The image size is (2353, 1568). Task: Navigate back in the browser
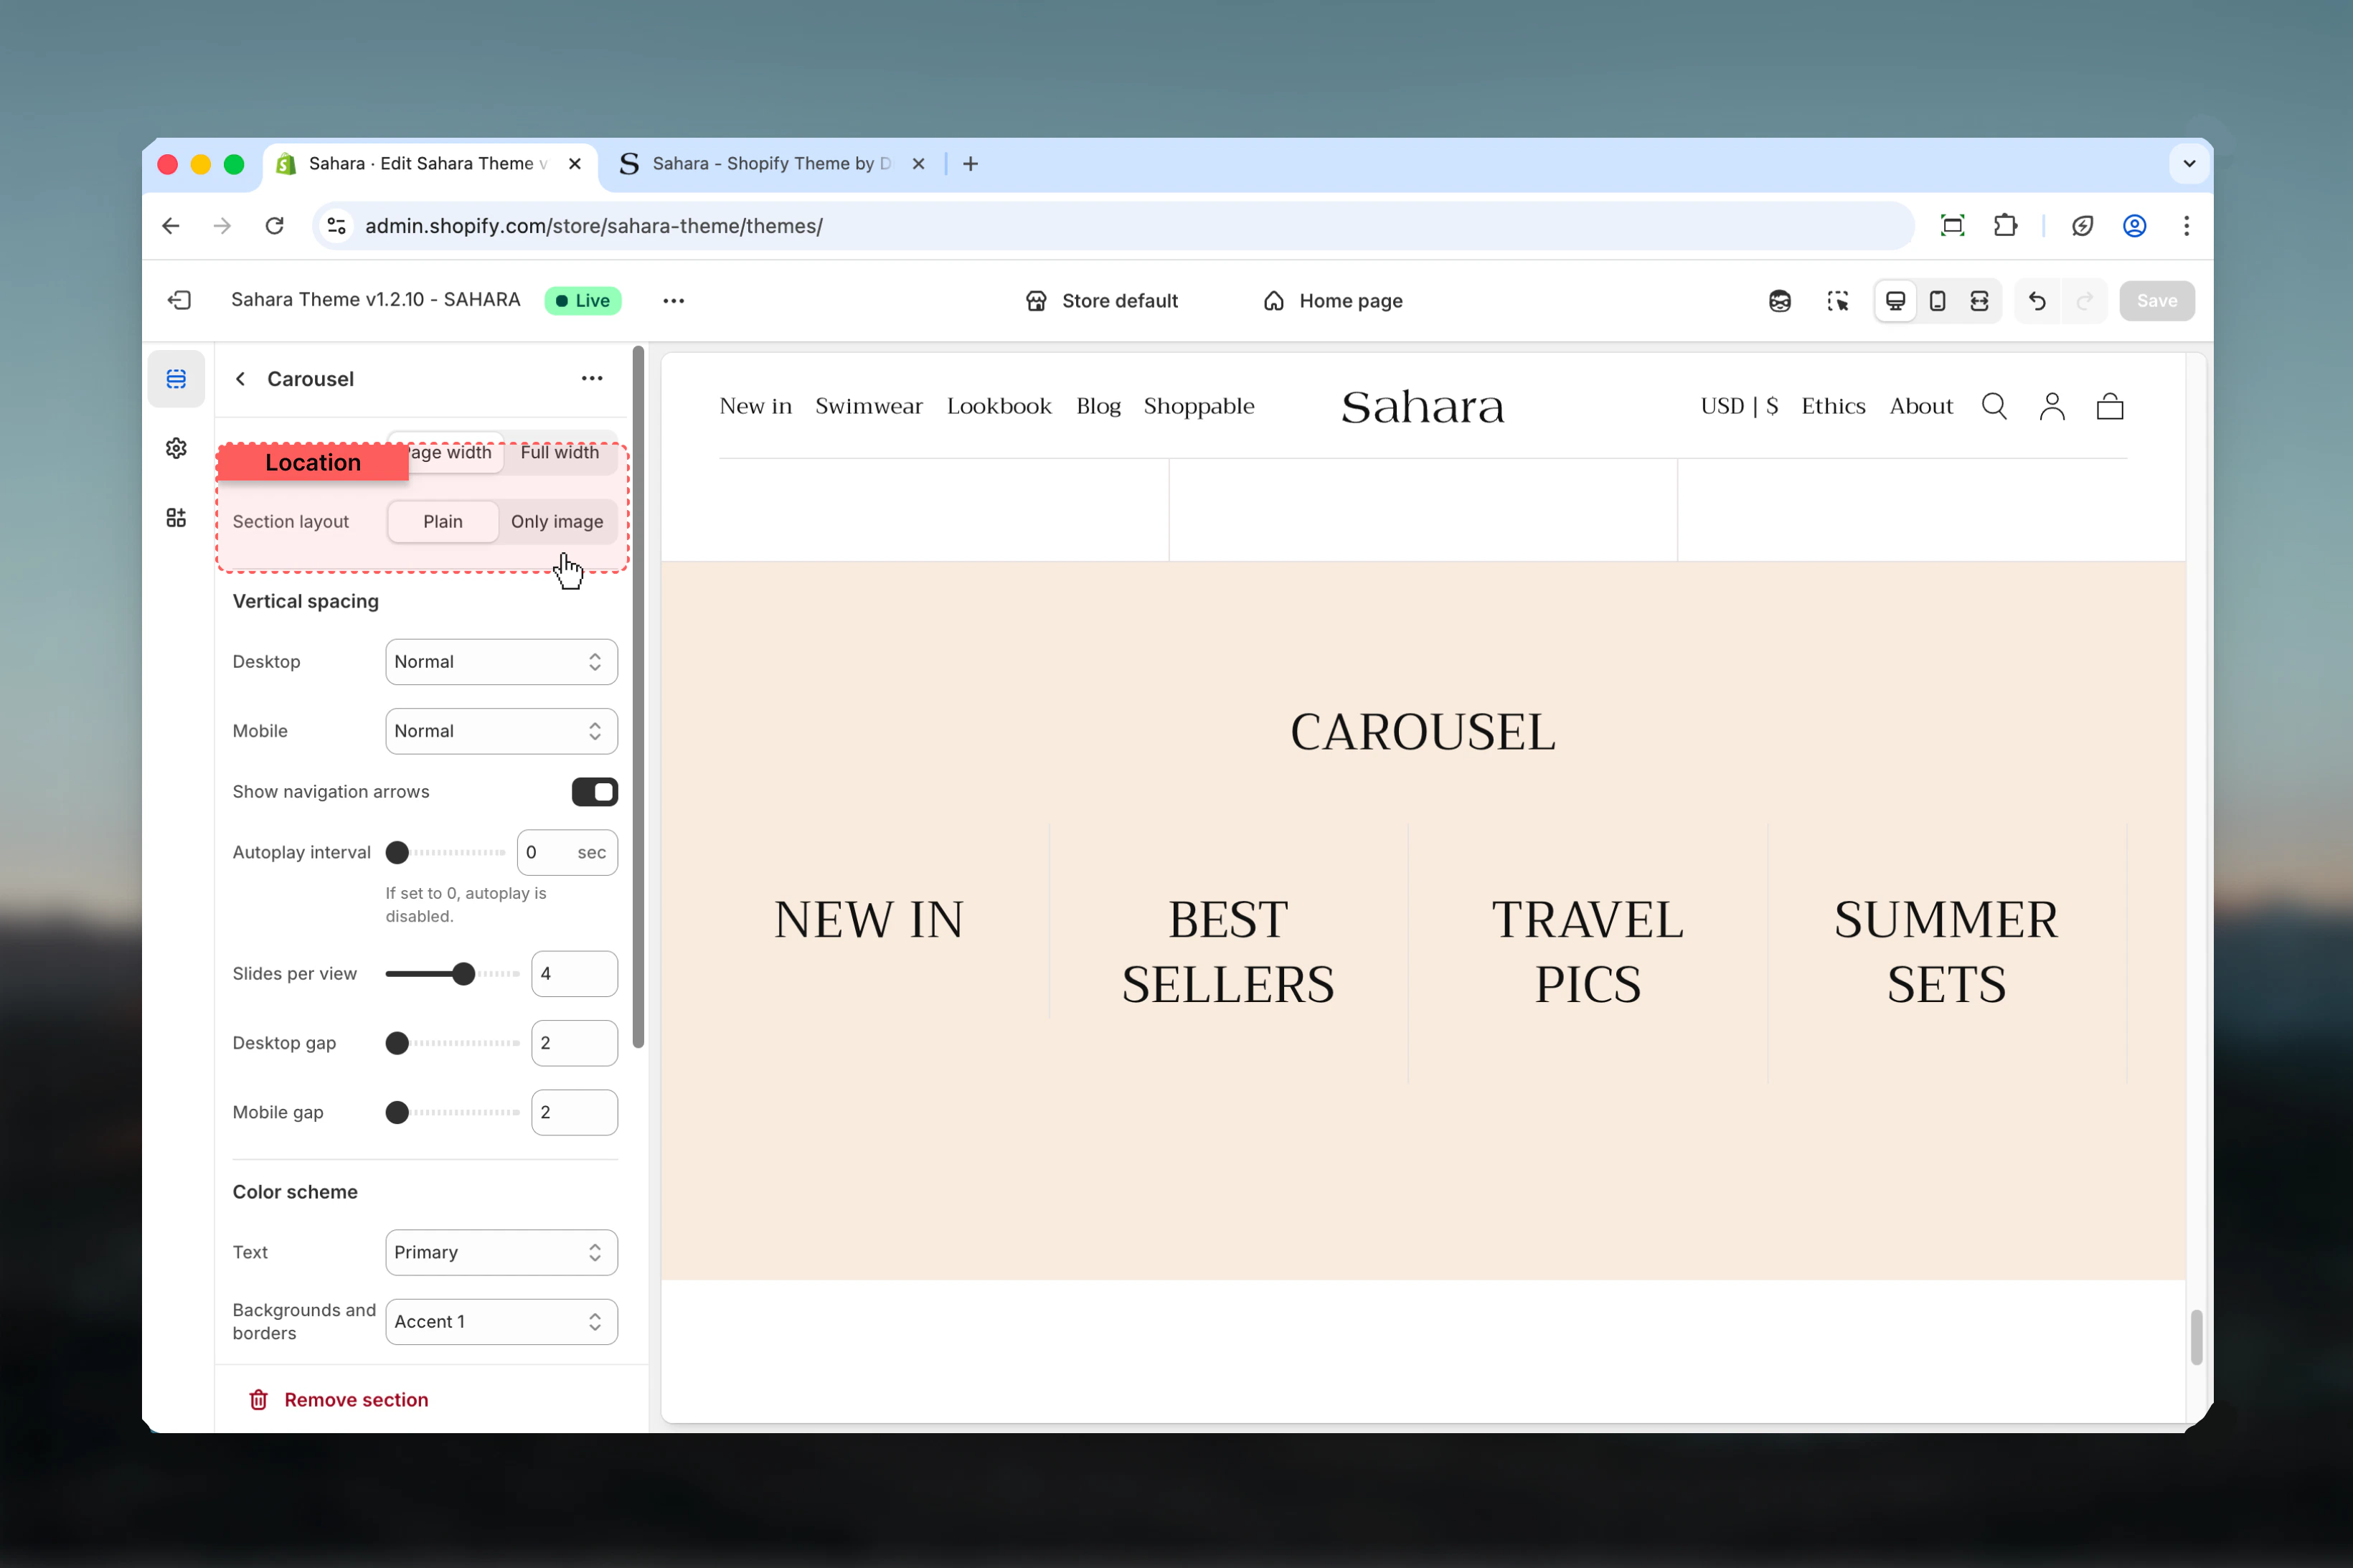(171, 226)
